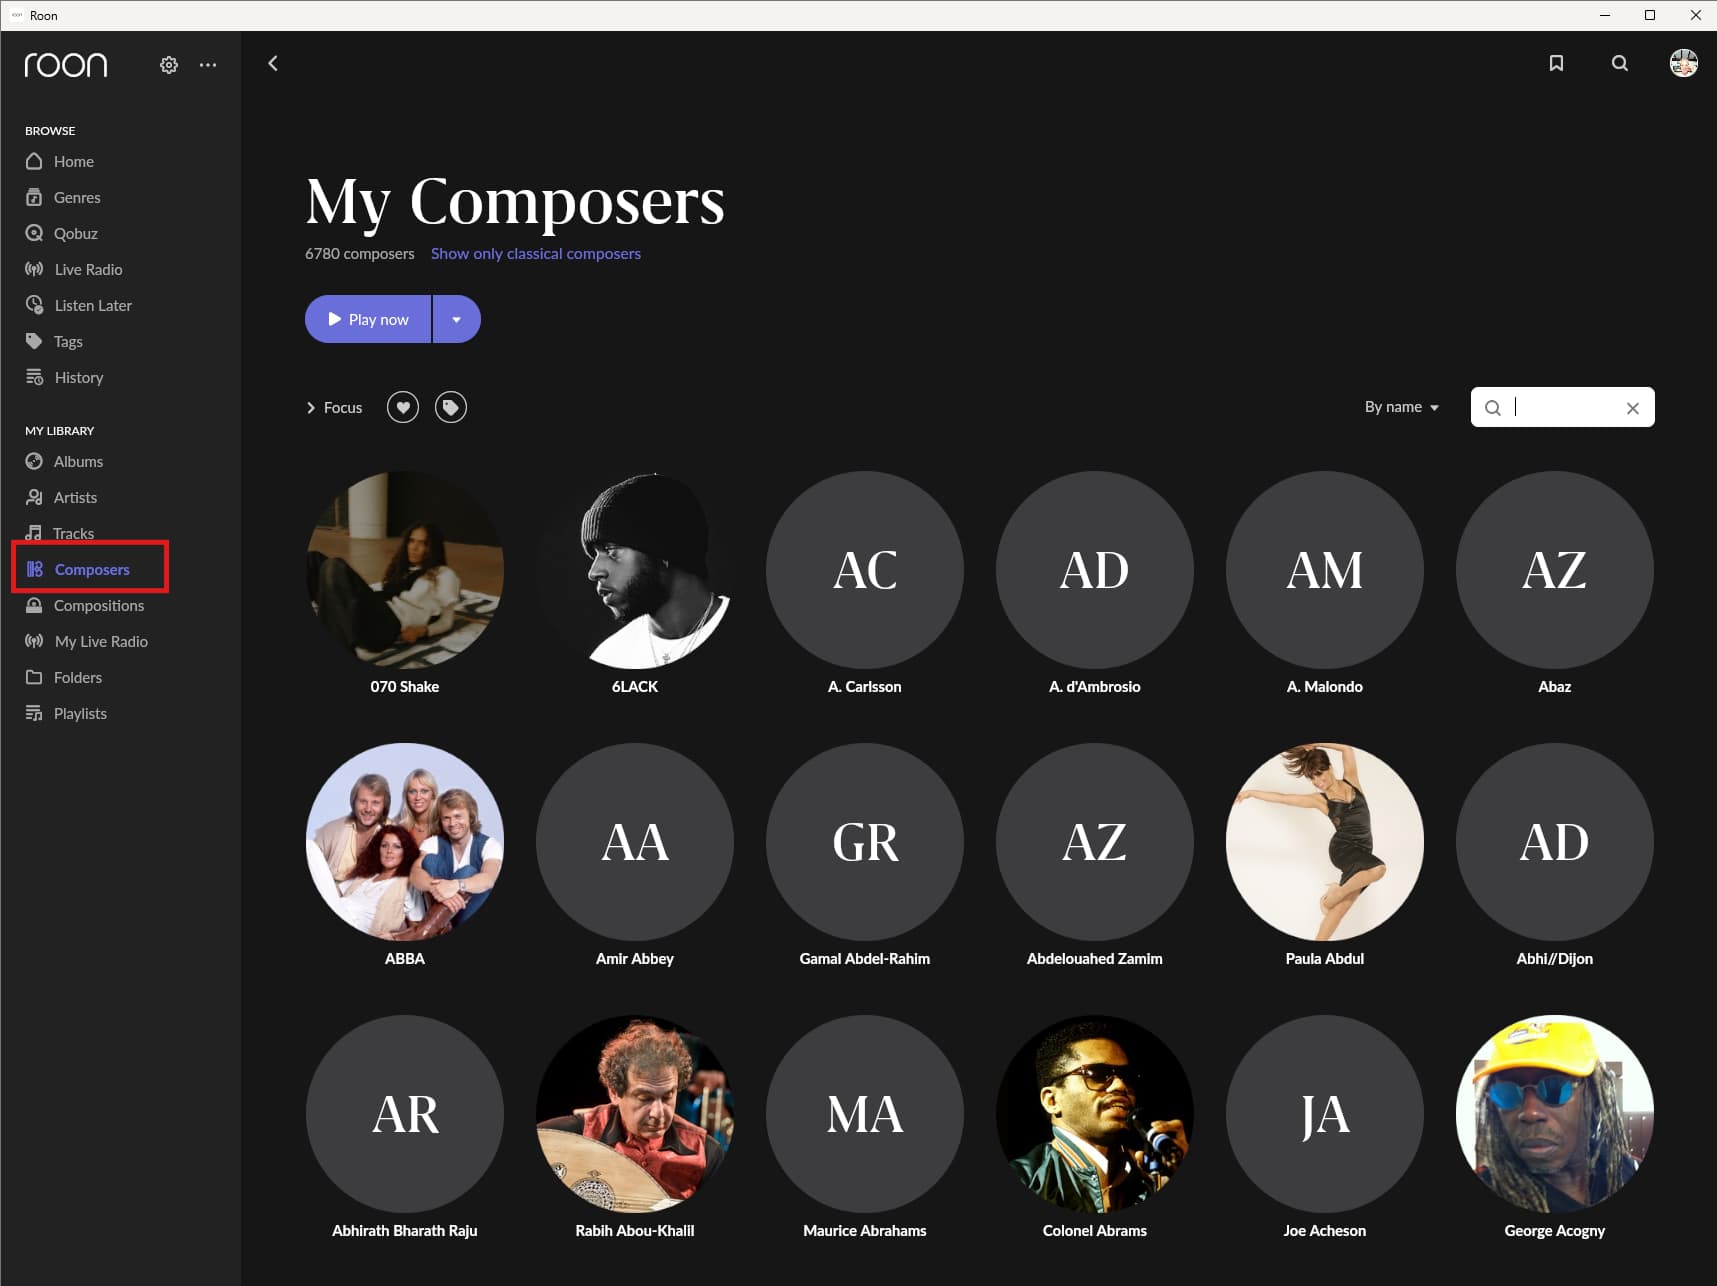Open George Acogny composer photo
The image size is (1717, 1286).
[x=1555, y=1114]
